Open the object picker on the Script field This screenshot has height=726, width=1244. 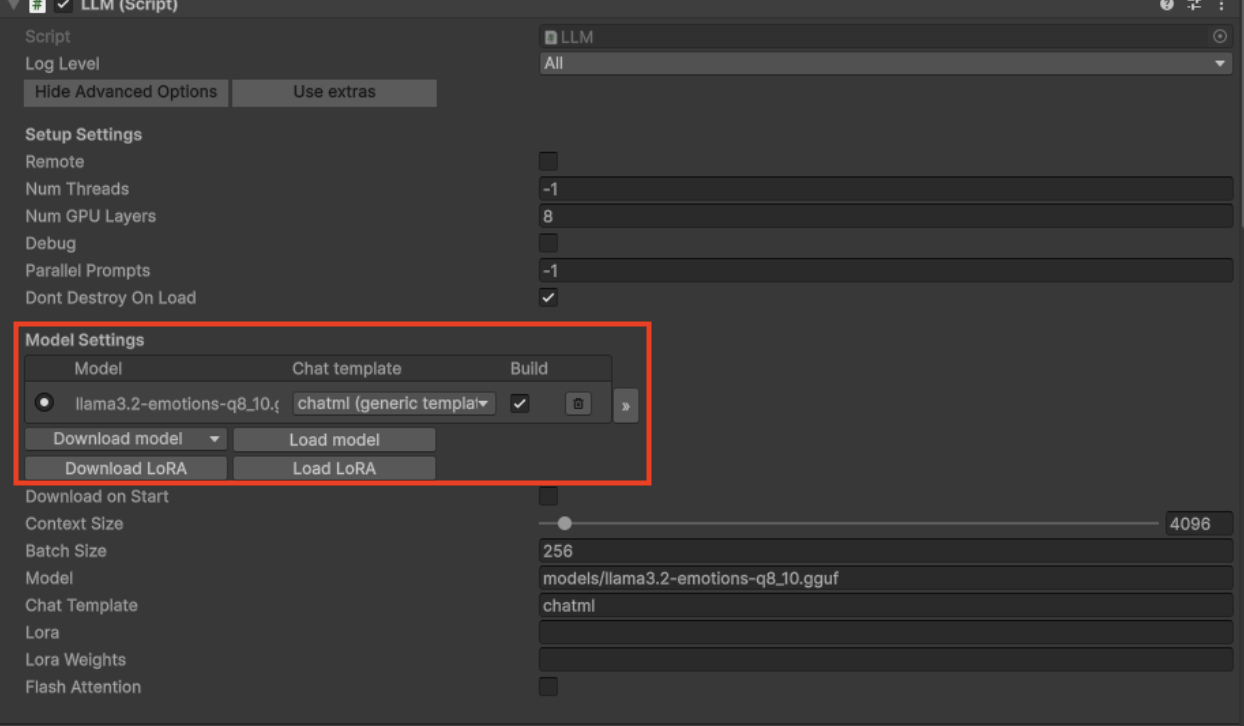pos(1220,36)
